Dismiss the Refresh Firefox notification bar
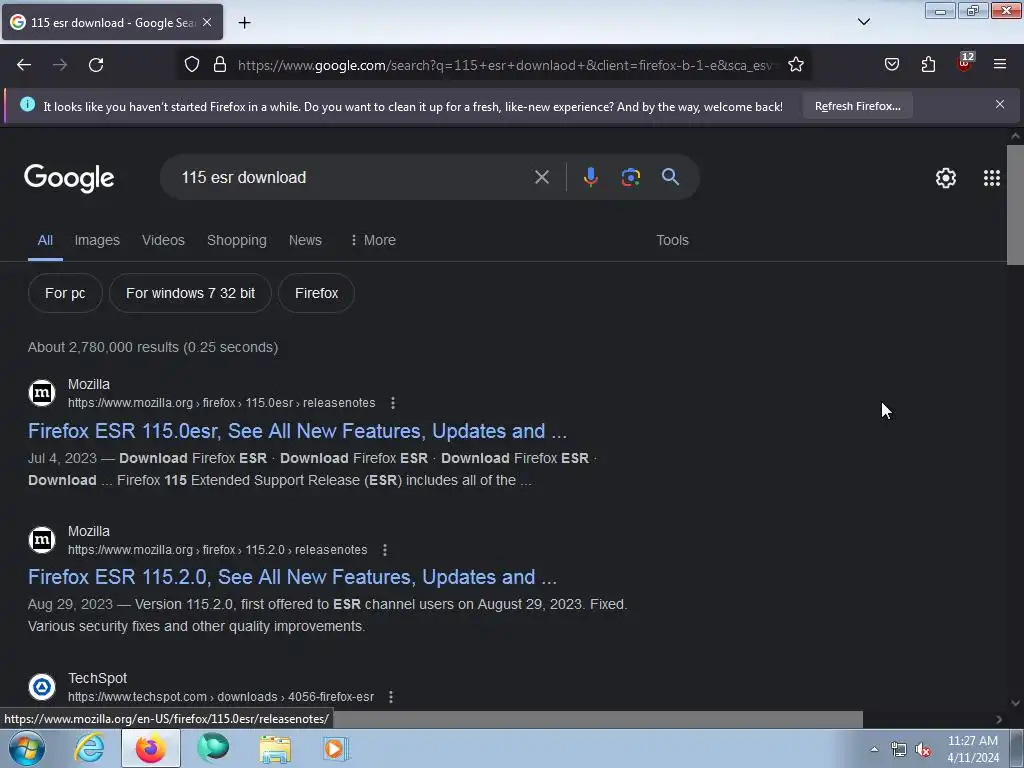 coord(1000,104)
